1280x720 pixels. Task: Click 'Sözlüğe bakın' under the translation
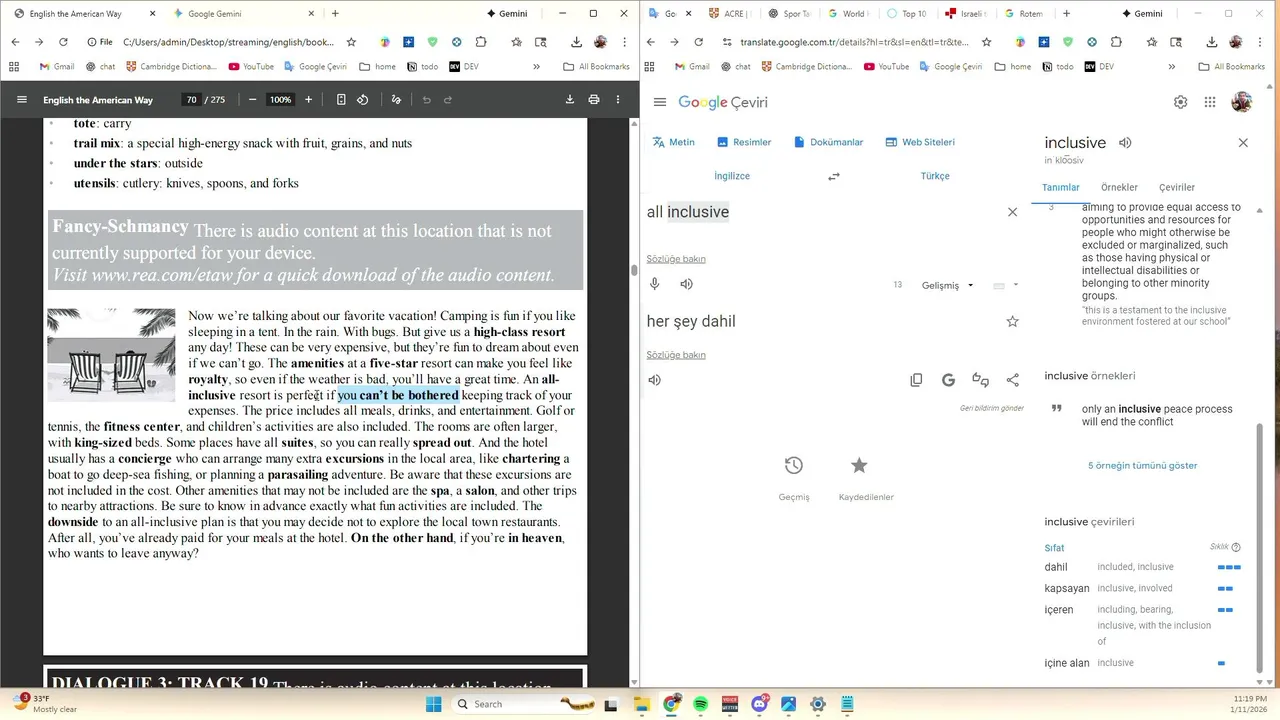coord(676,355)
